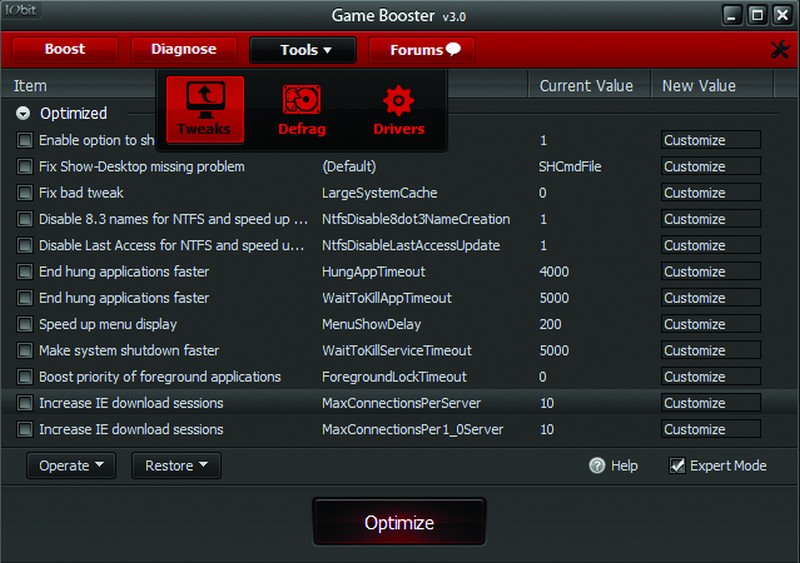Click Customize in 'Enable option' row

coord(711,140)
